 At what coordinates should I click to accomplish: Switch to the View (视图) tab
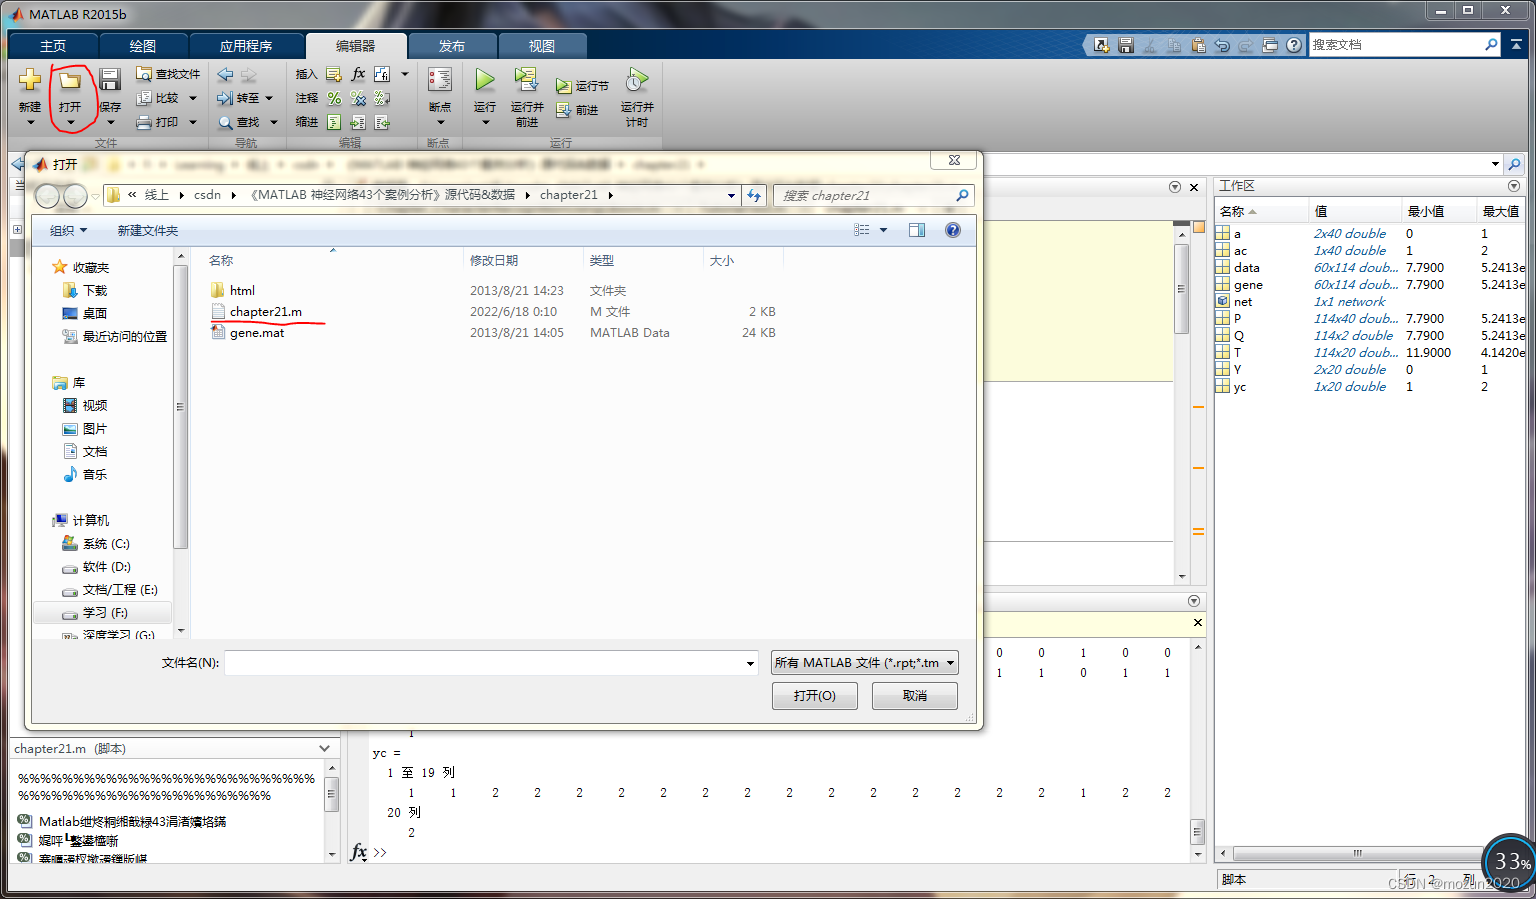click(x=542, y=46)
